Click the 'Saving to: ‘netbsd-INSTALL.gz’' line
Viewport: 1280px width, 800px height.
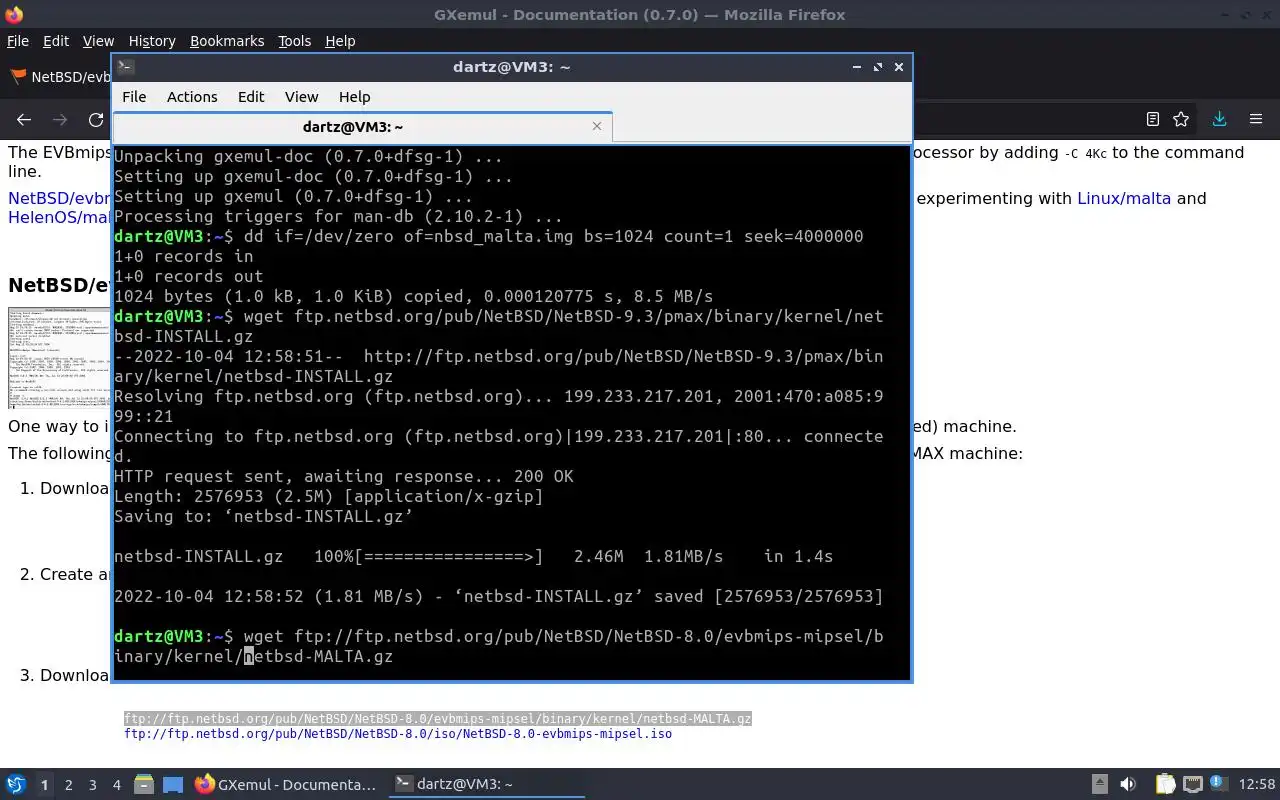click(264, 516)
